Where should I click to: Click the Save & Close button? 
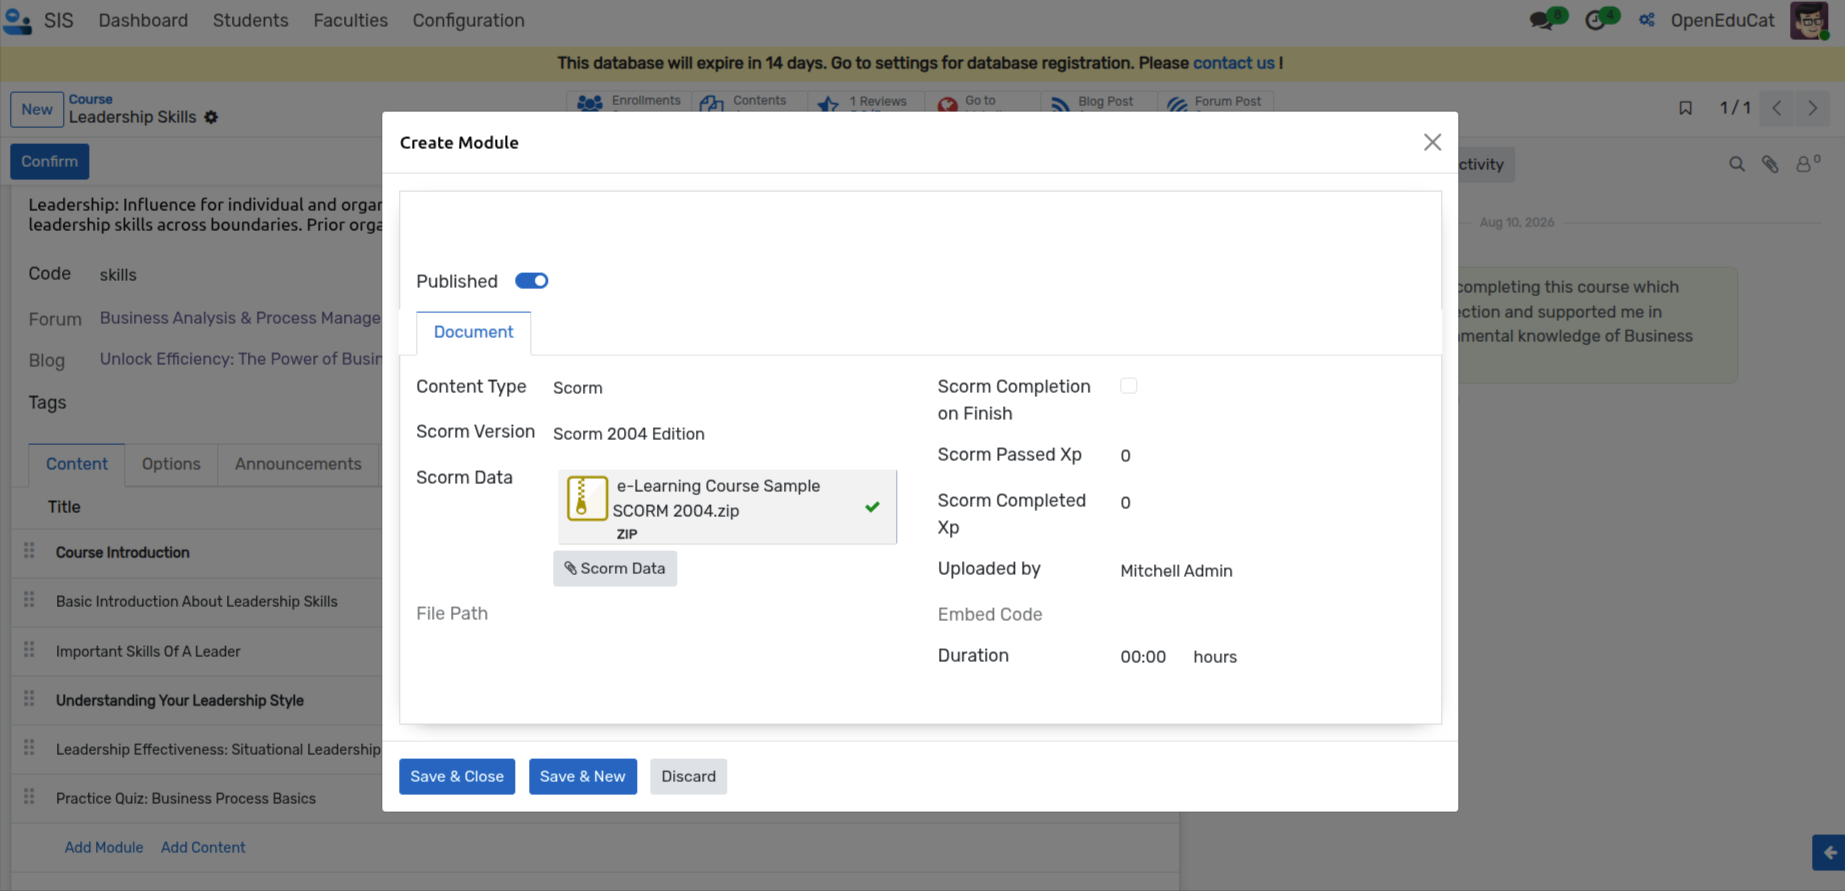[x=457, y=776]
